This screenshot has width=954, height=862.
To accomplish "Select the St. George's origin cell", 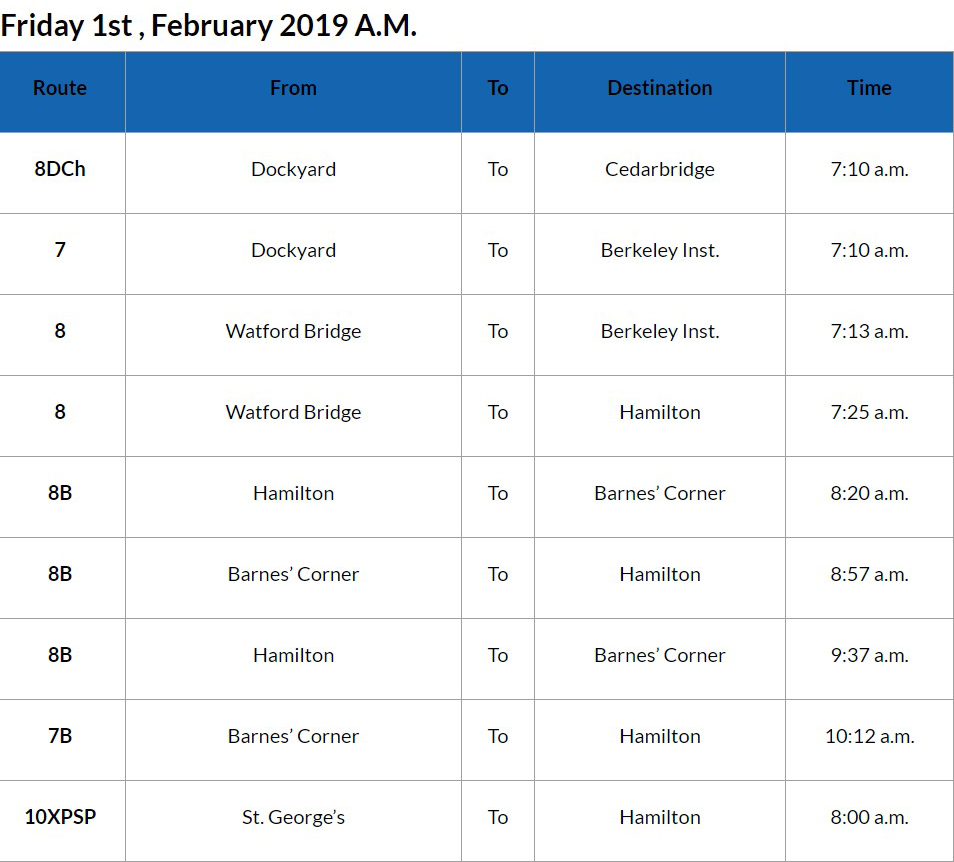I will [293, 817].
